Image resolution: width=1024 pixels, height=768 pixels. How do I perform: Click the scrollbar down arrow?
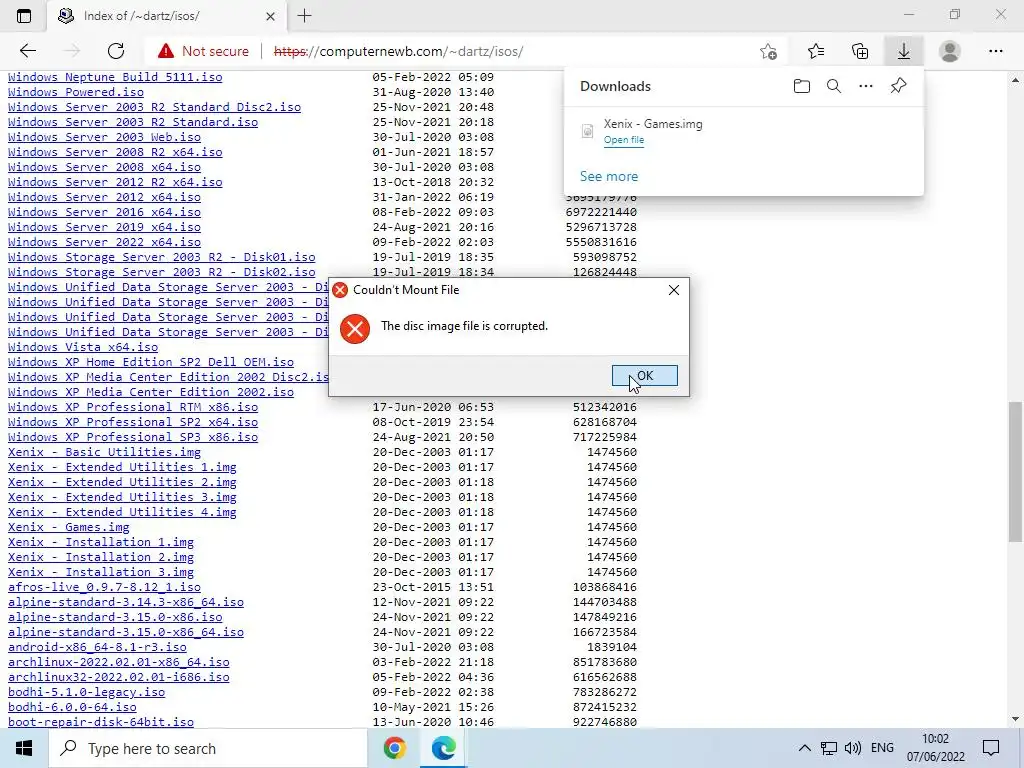point(1015,719)
